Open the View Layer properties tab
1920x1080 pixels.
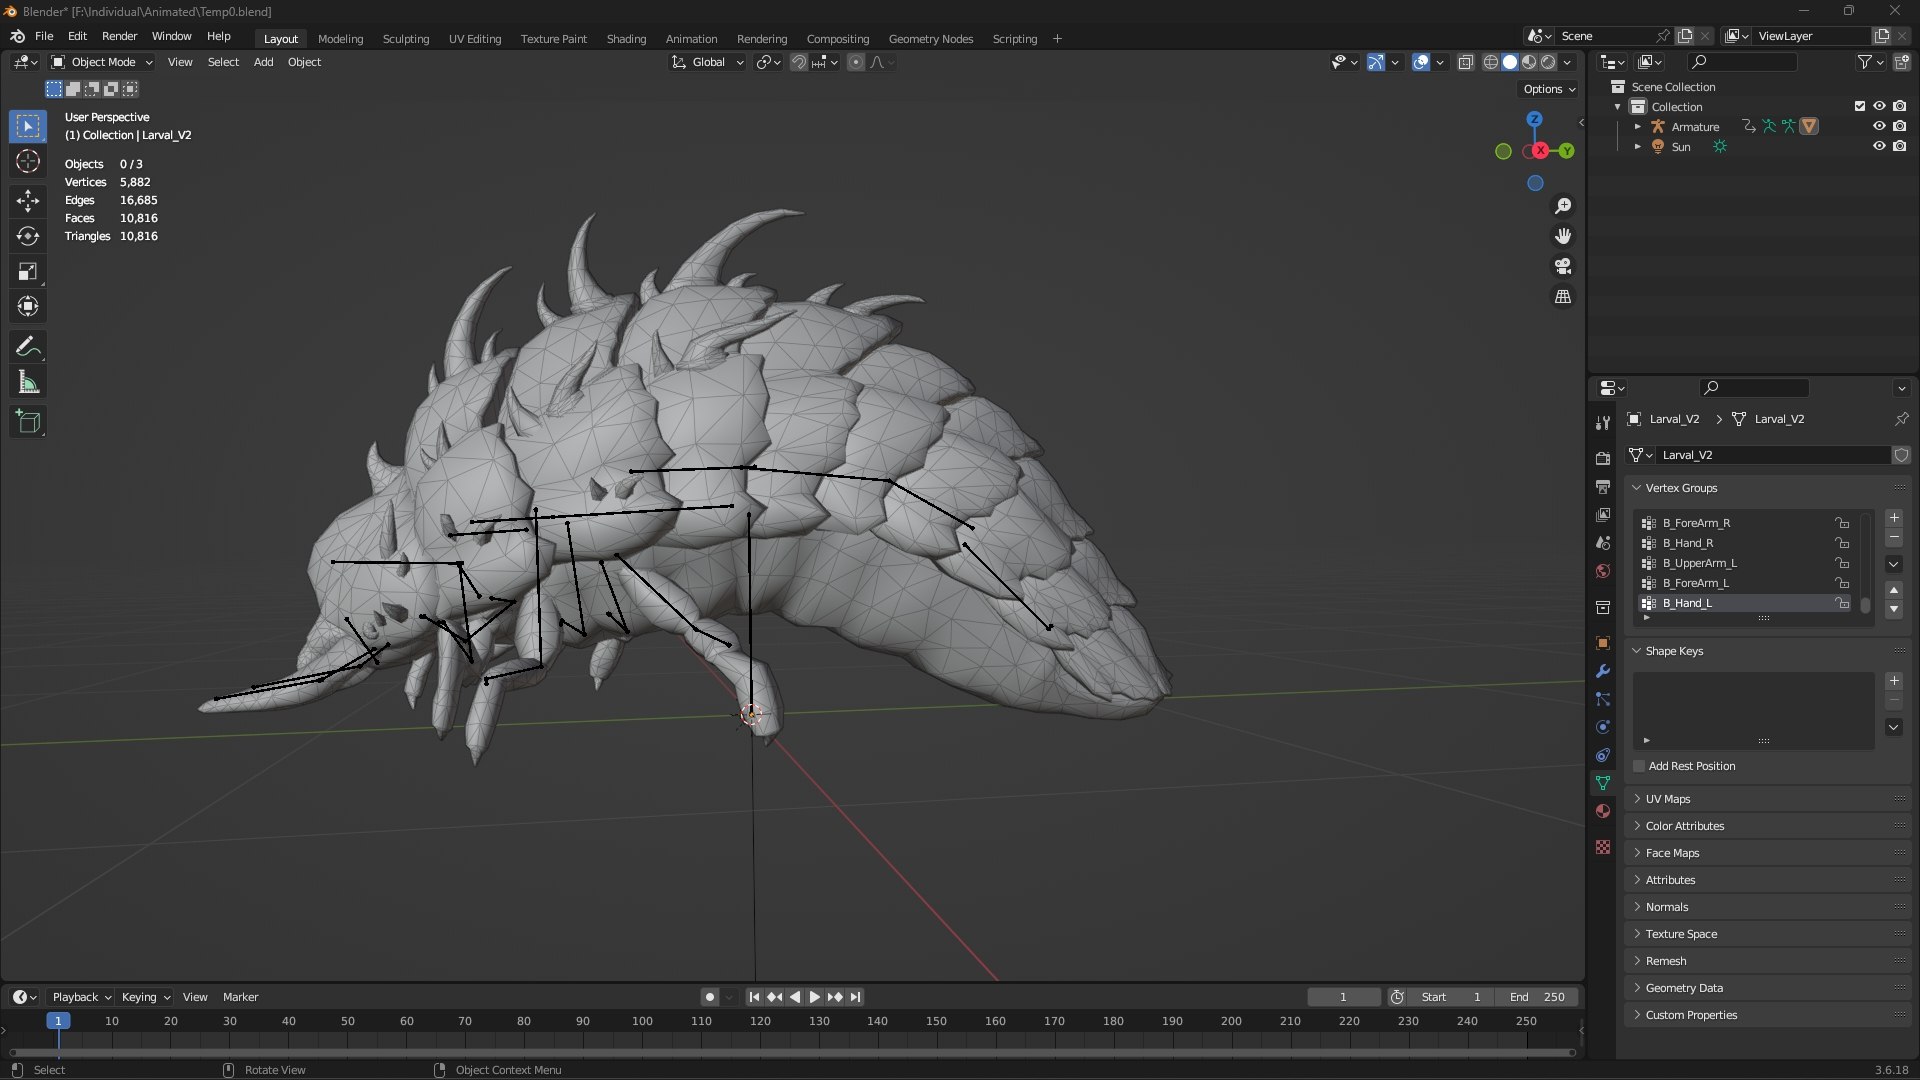point(1603,515)
